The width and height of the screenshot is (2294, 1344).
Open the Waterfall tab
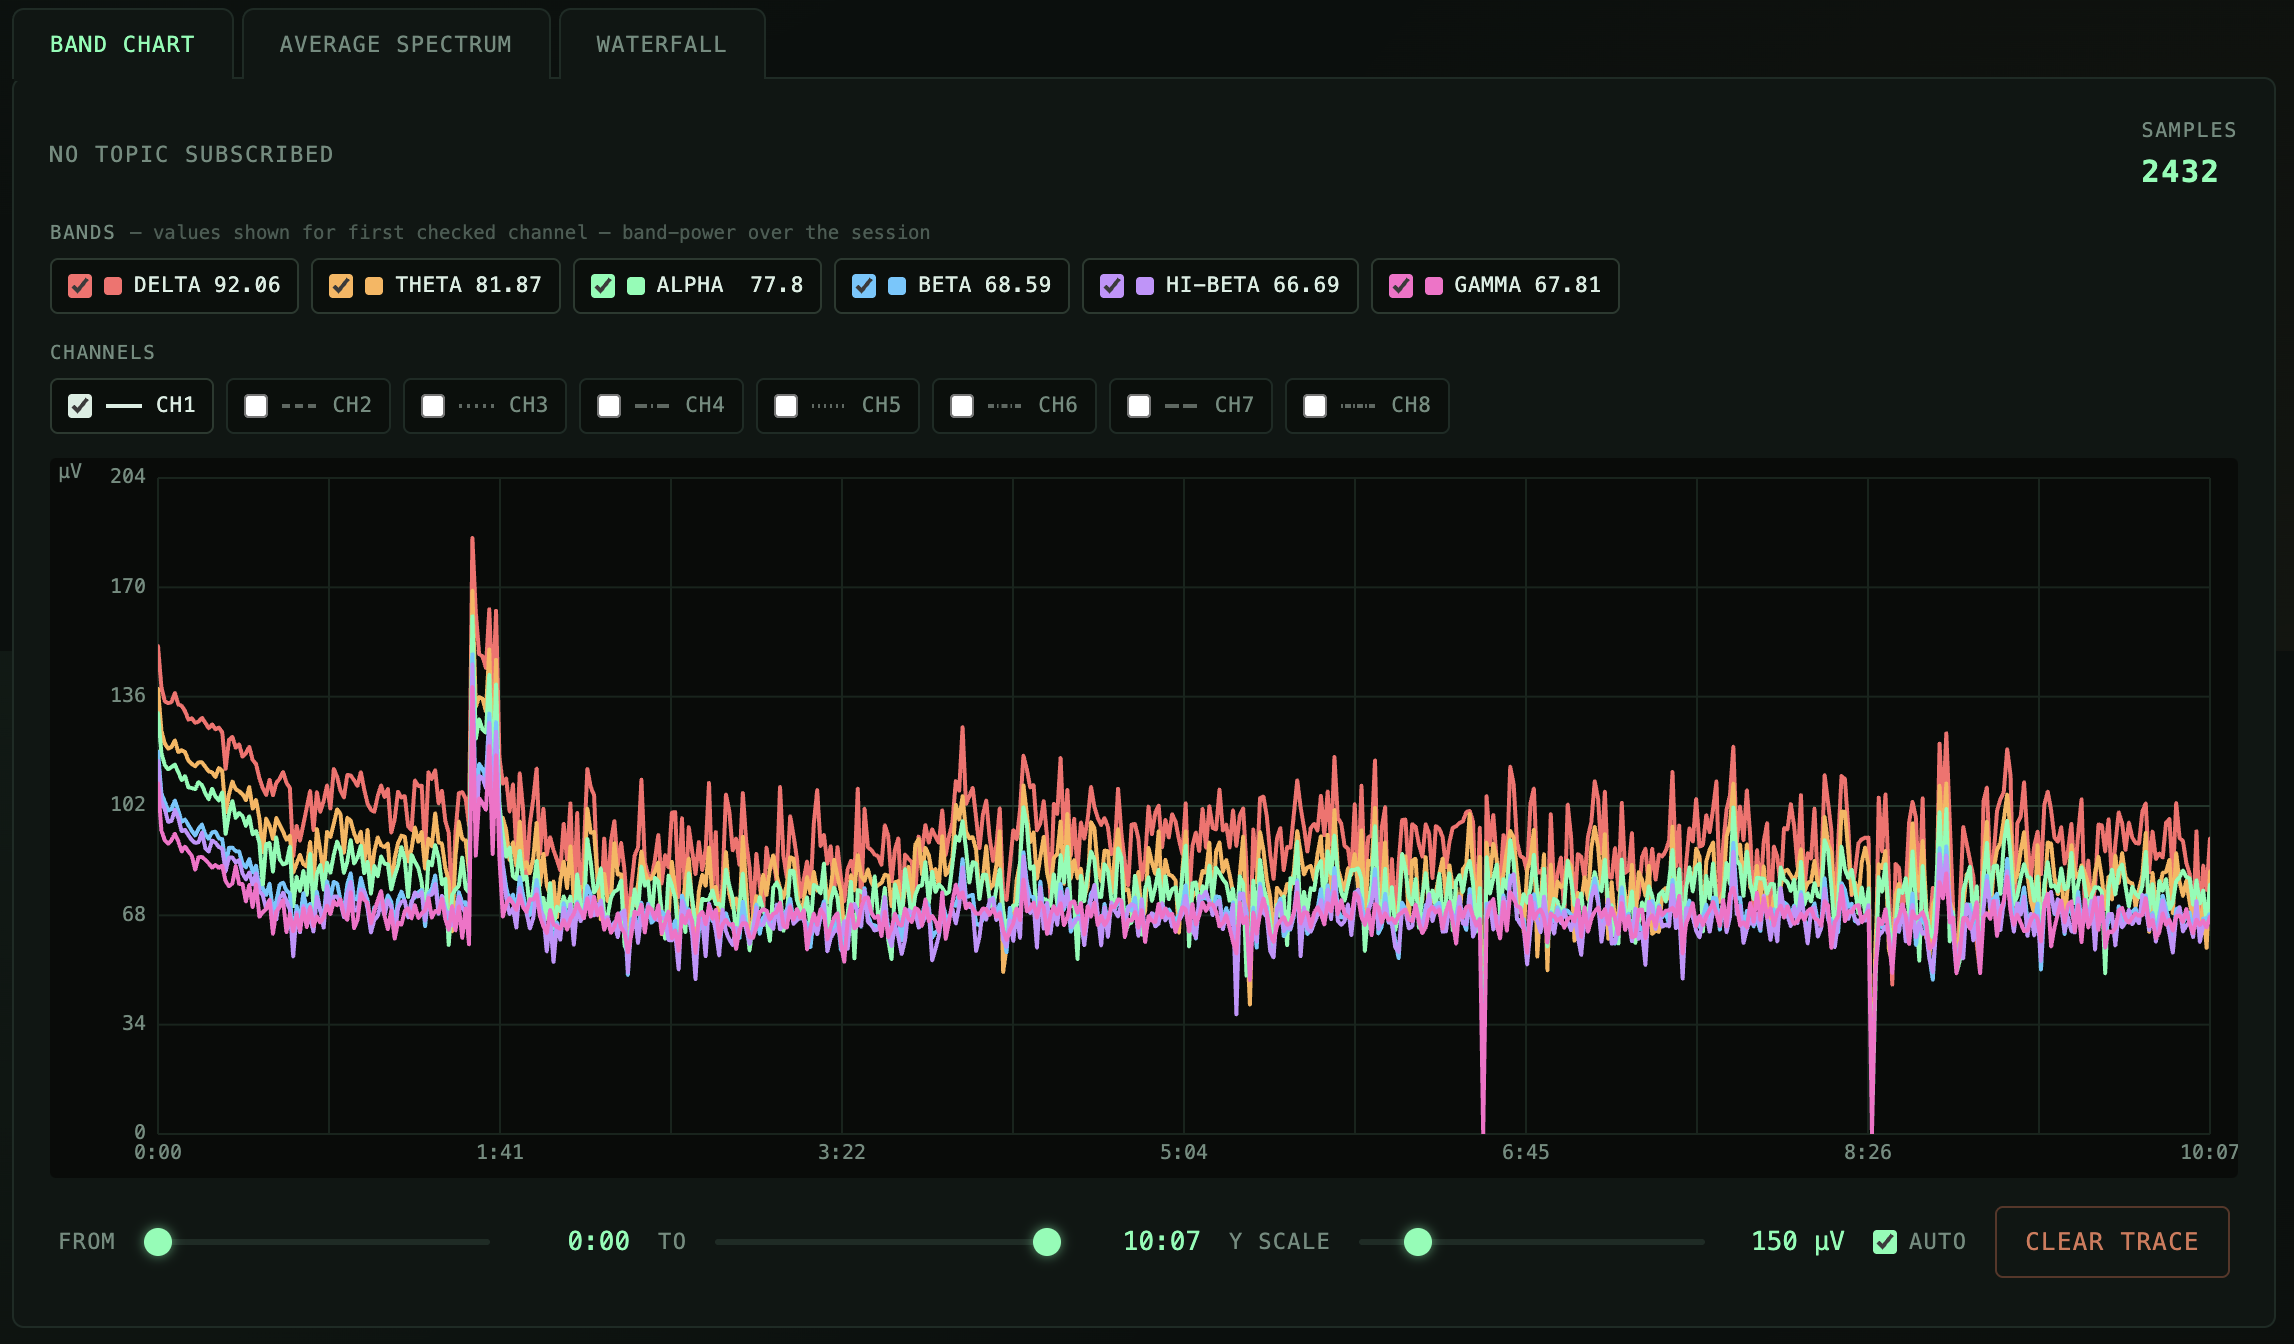click(661, 44)
